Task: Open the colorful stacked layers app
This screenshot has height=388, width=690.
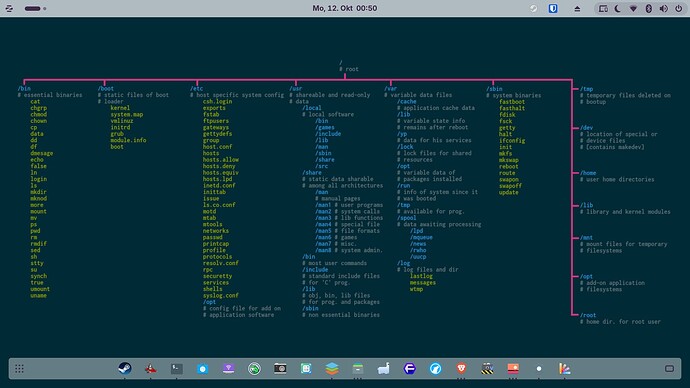Action: (x=332, y=368)
